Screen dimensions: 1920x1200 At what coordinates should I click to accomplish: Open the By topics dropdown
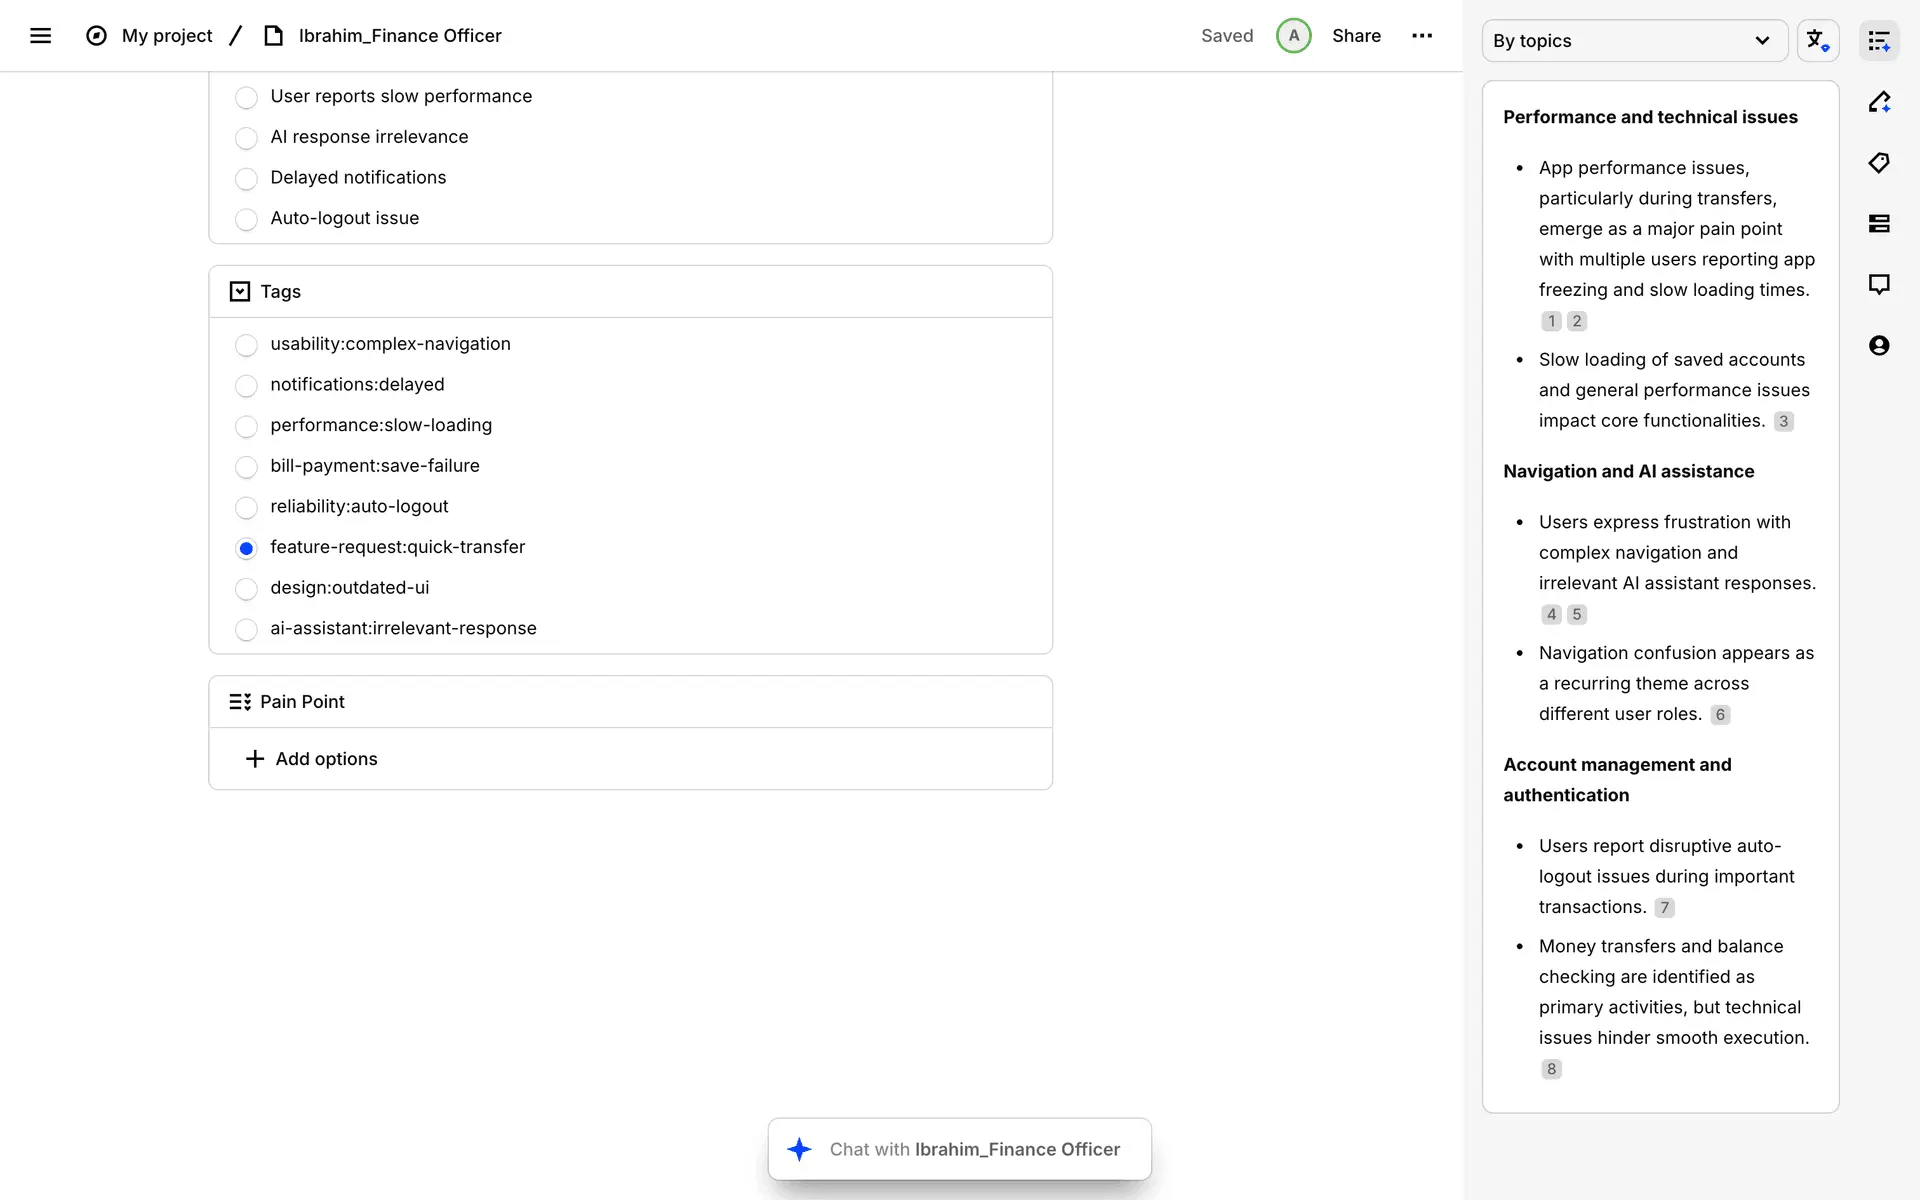pos(1633,41)
